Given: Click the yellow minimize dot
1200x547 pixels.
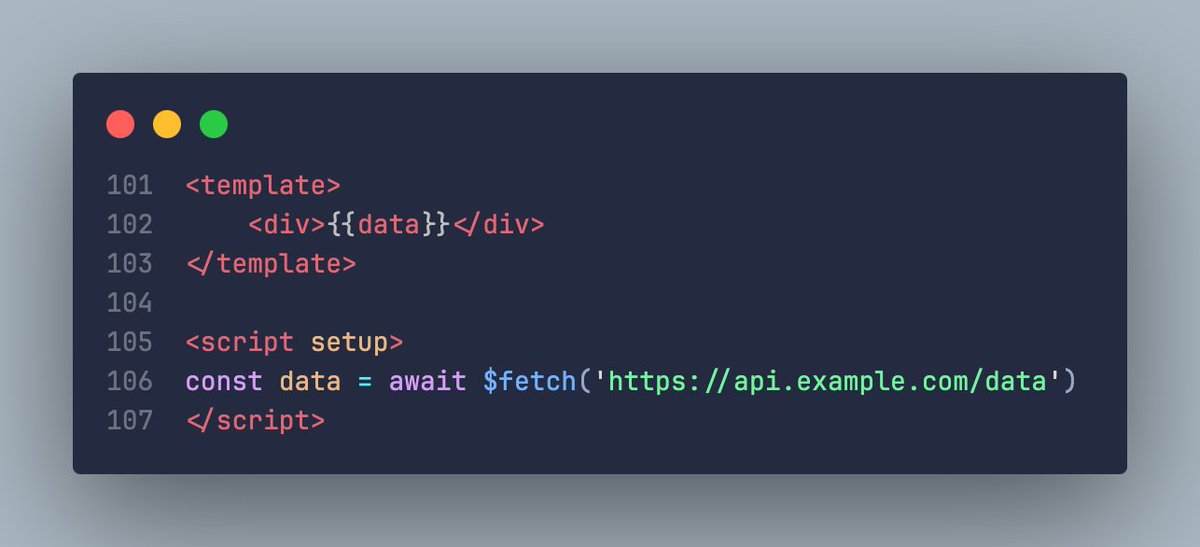Looking at the screenshot, I should [x=167, y=125].
